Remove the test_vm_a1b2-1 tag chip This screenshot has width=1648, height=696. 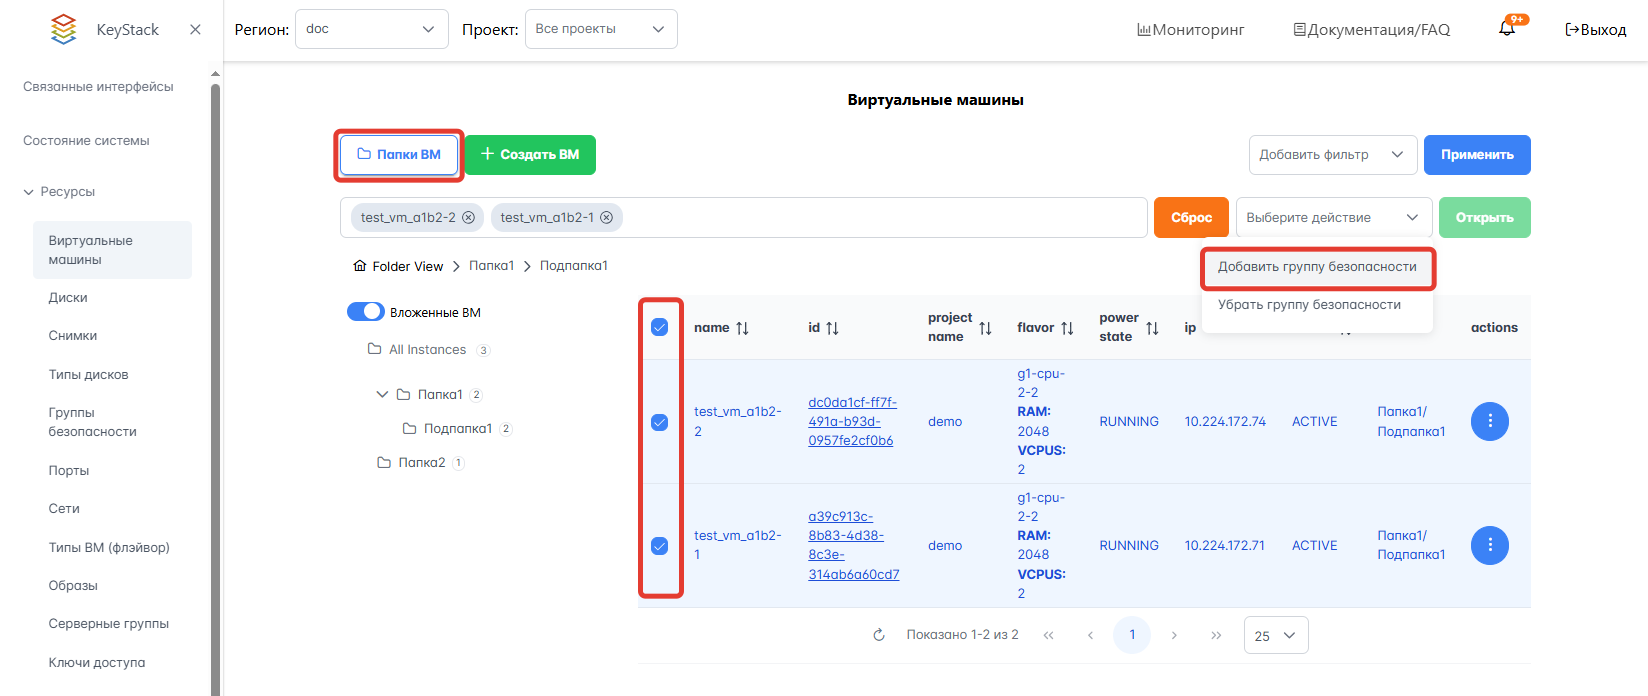tap(606, 218)
